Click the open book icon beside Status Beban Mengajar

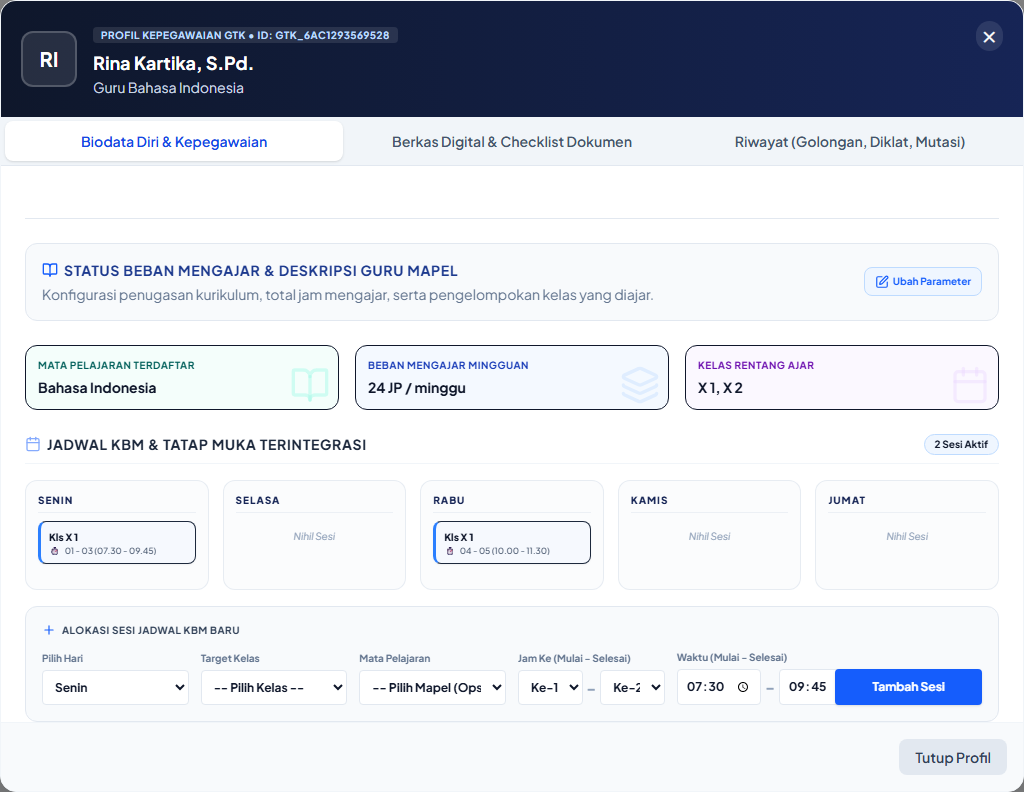pos(50,270)
